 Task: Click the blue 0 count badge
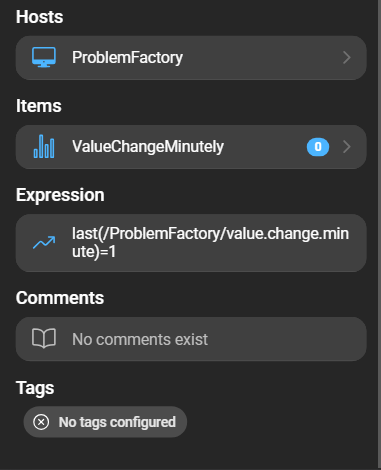click(318, 147)
